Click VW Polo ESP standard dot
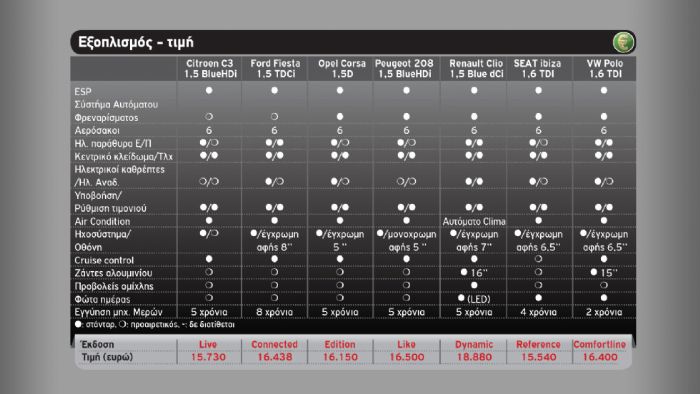This screenshot has height=394, width=700. point(604,90)
